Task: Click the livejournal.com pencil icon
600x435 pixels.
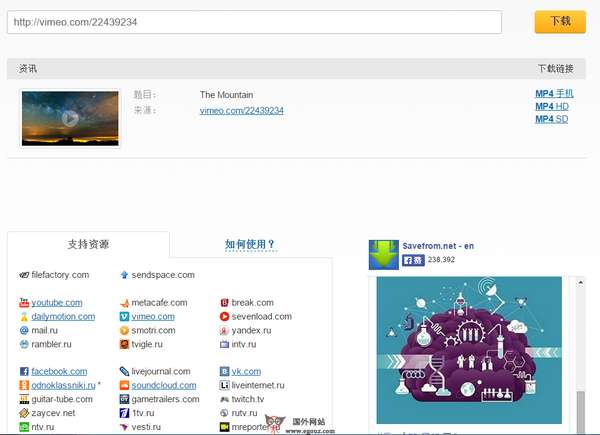Action: [x=124, y=371]
